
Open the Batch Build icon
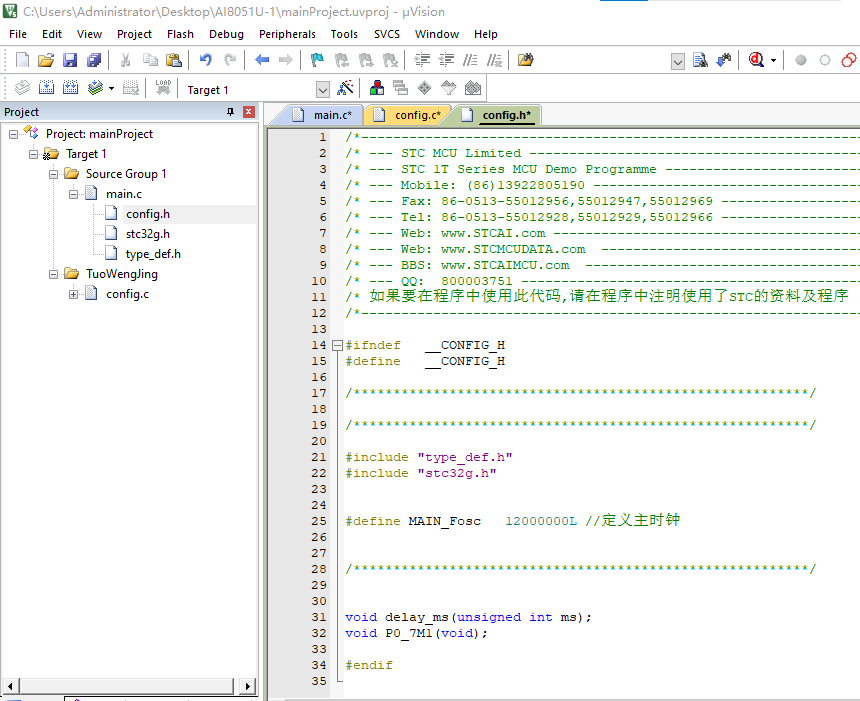point(95,87)
